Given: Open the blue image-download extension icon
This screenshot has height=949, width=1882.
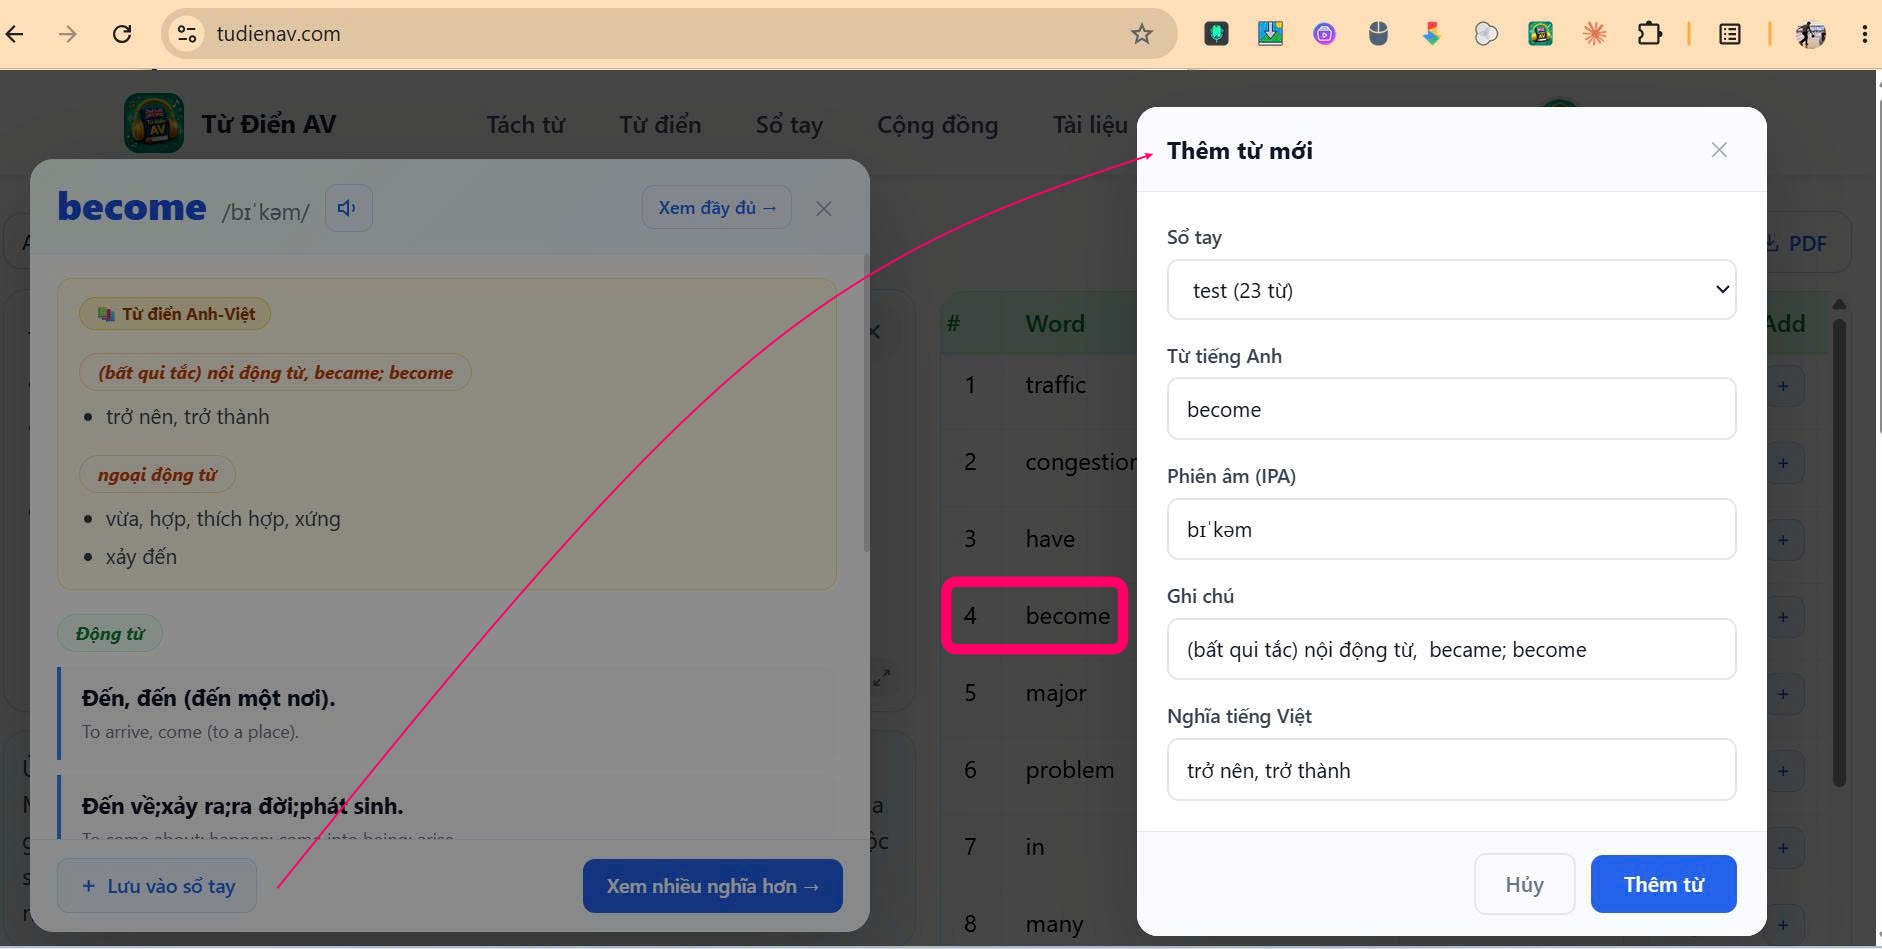Looking at the screenshot, I should (x=1270, y=34).
